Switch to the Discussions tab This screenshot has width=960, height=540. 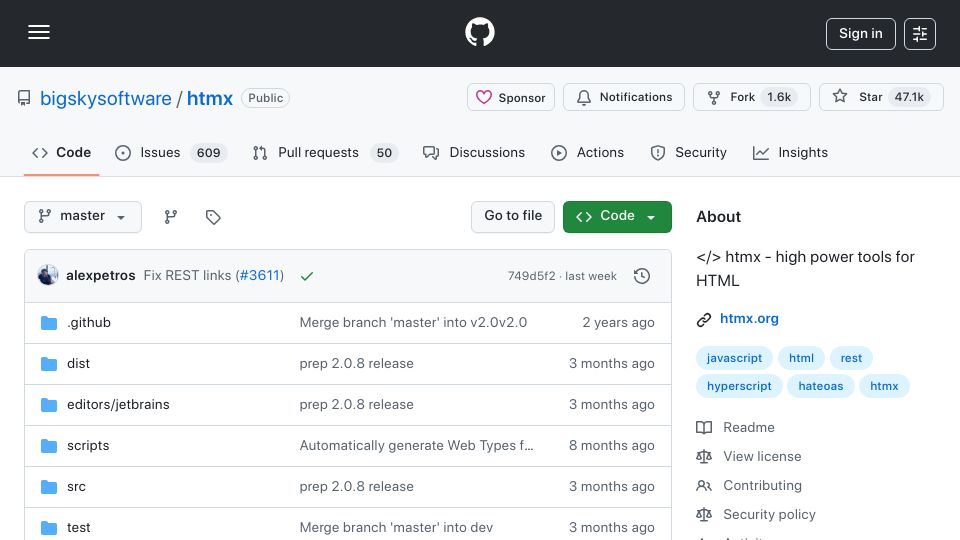pyautogui.click(x=474, y=152)
